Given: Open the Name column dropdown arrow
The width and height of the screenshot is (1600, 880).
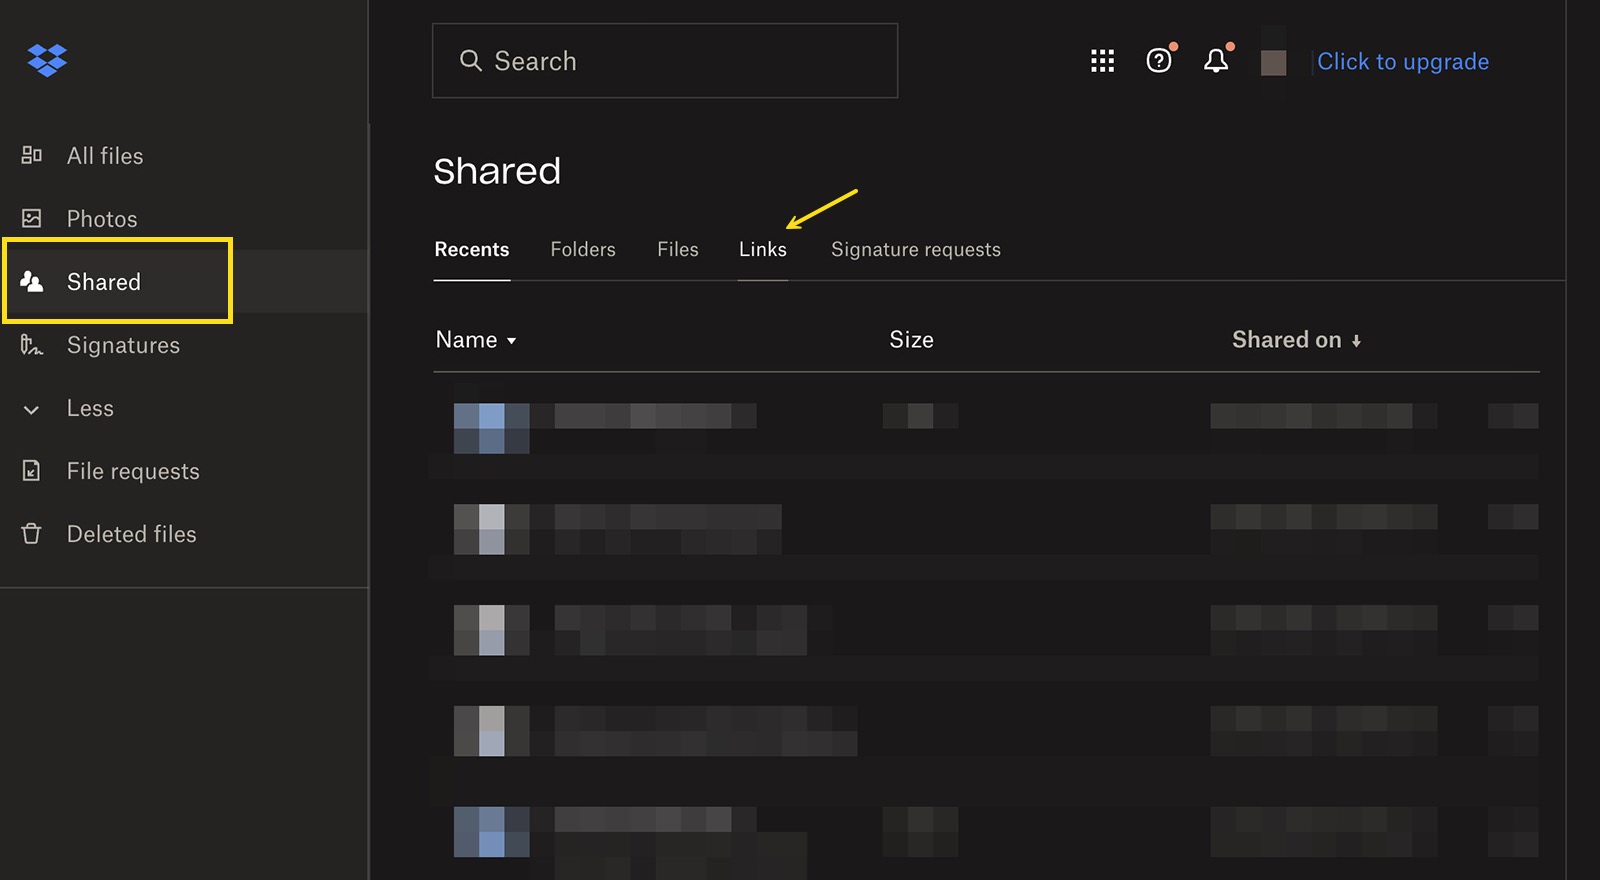Looking at the screenshot, I should pos(511,341).
